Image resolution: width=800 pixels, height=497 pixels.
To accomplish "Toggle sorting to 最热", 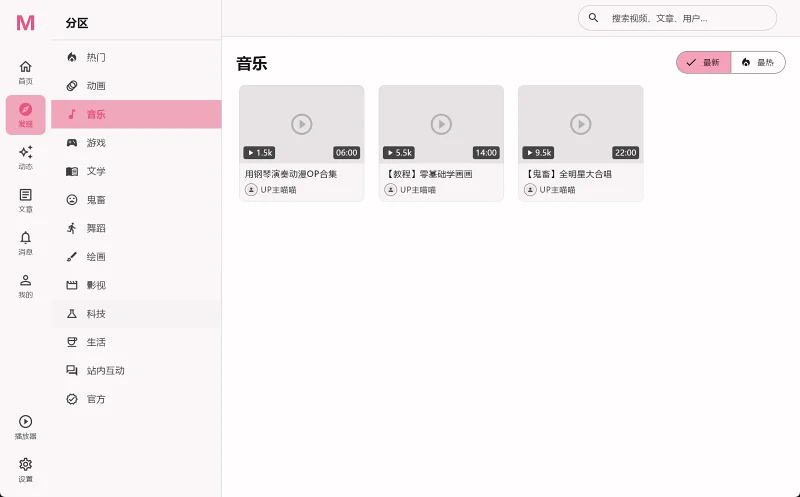I will coord(758,62).
